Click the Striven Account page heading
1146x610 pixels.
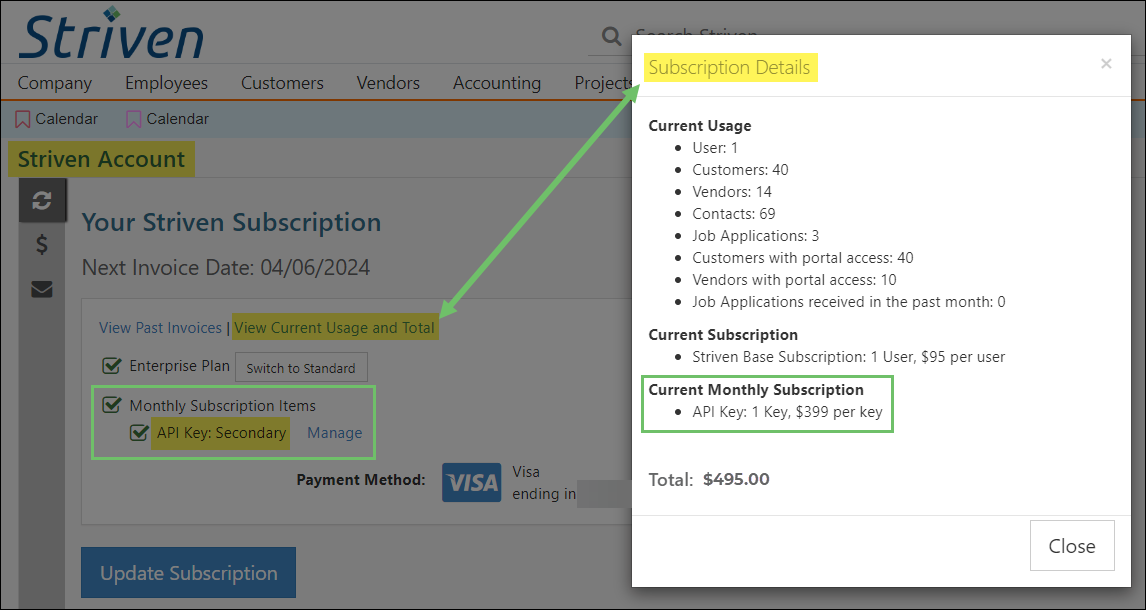(x=102, y=159)
